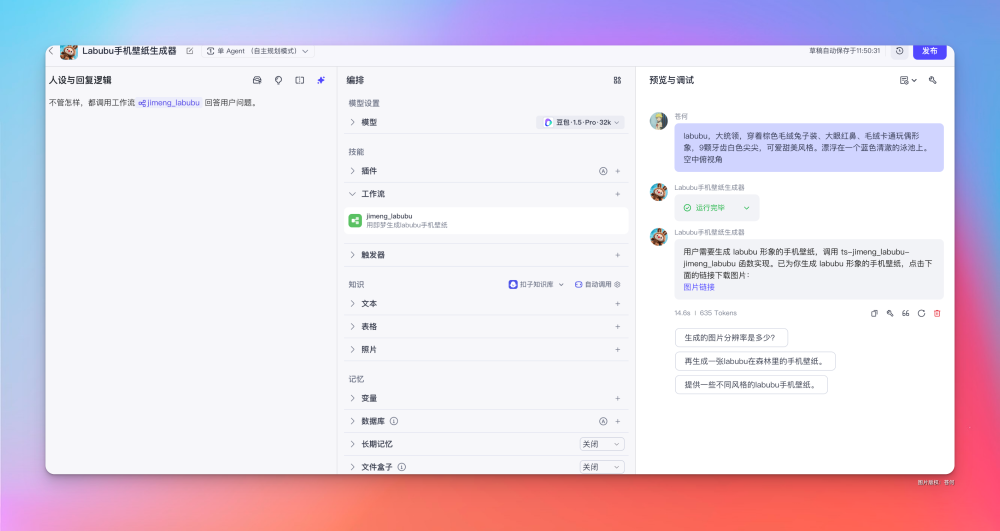Open the 图片链接 link
This screenshot has height=531, width=1000.
pos(699,287)
